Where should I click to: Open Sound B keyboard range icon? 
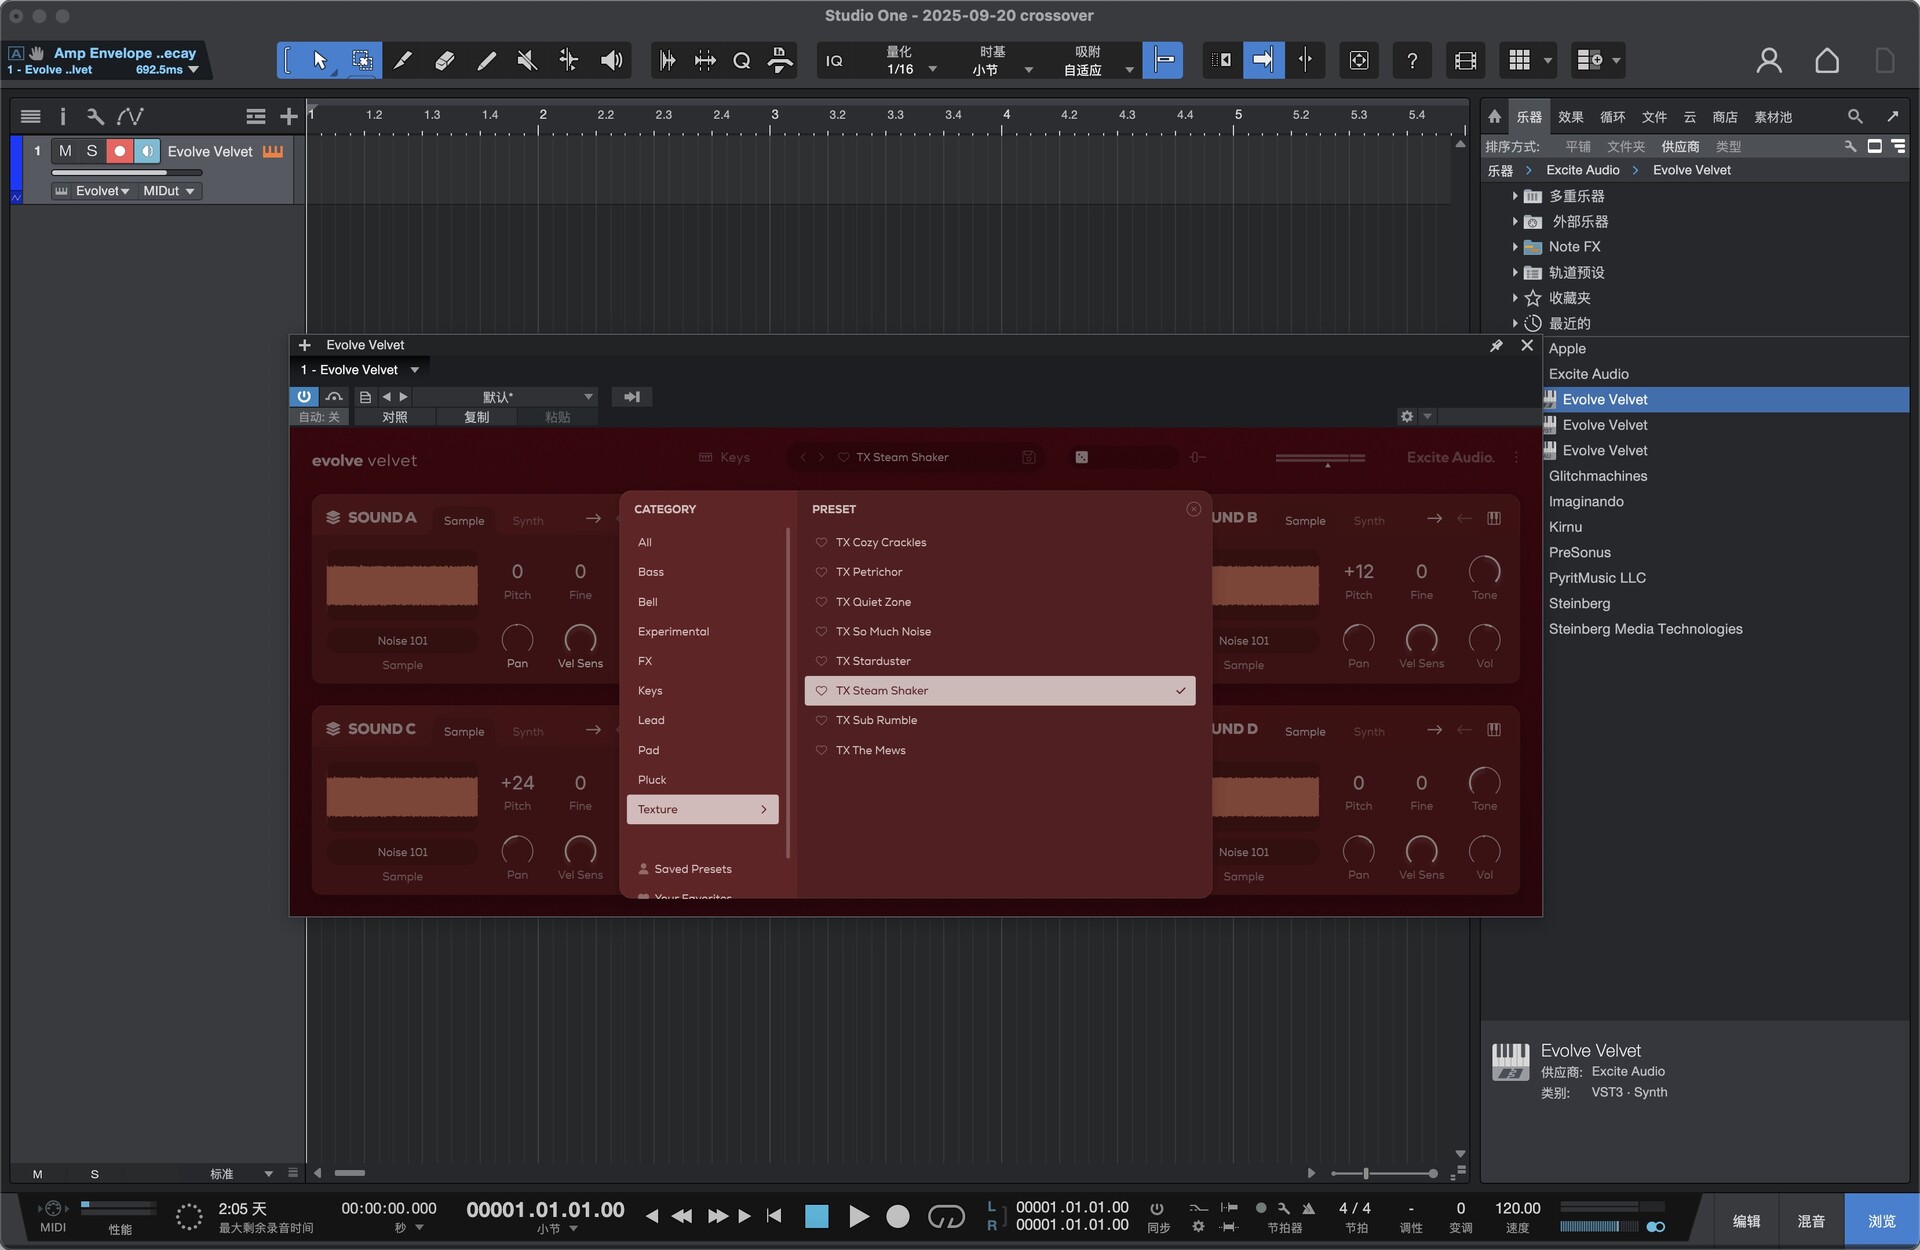[1494, 518]
